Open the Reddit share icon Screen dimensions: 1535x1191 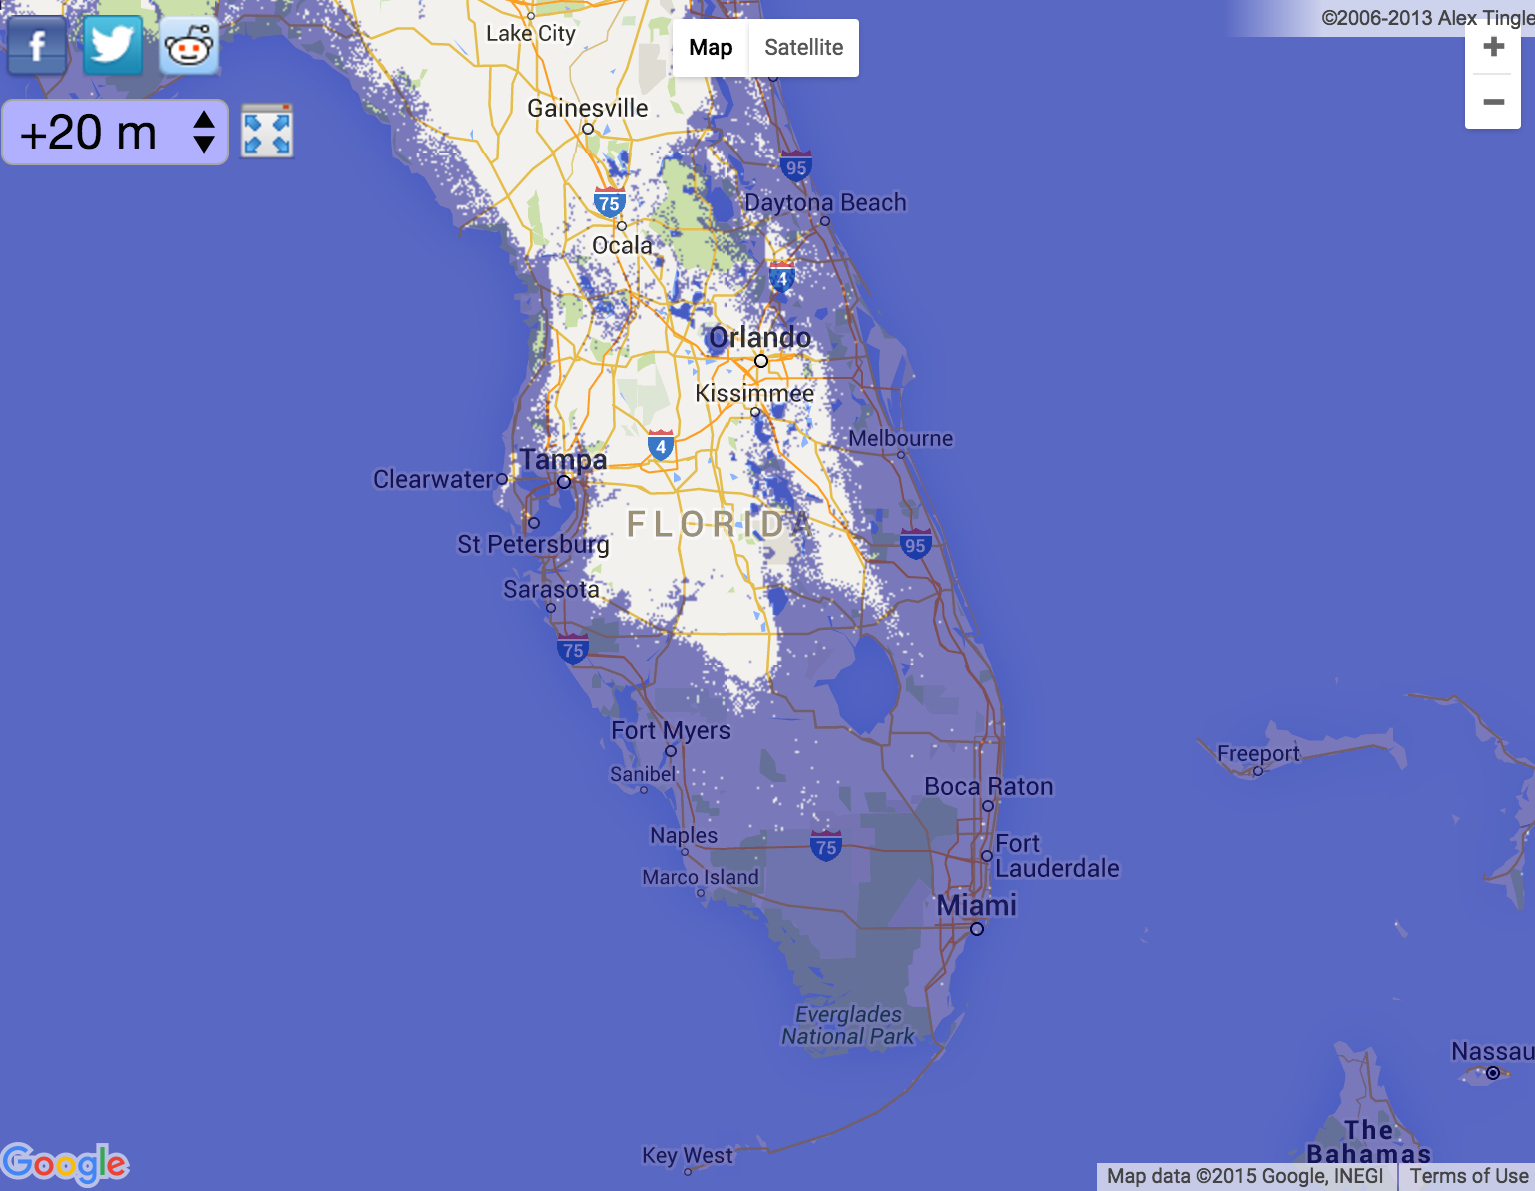189,46
